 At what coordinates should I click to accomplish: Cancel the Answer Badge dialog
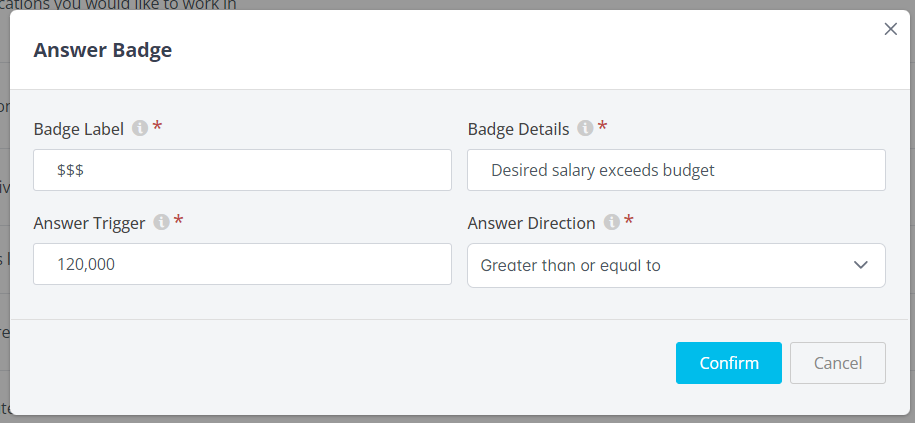click(x=837, y=363)
